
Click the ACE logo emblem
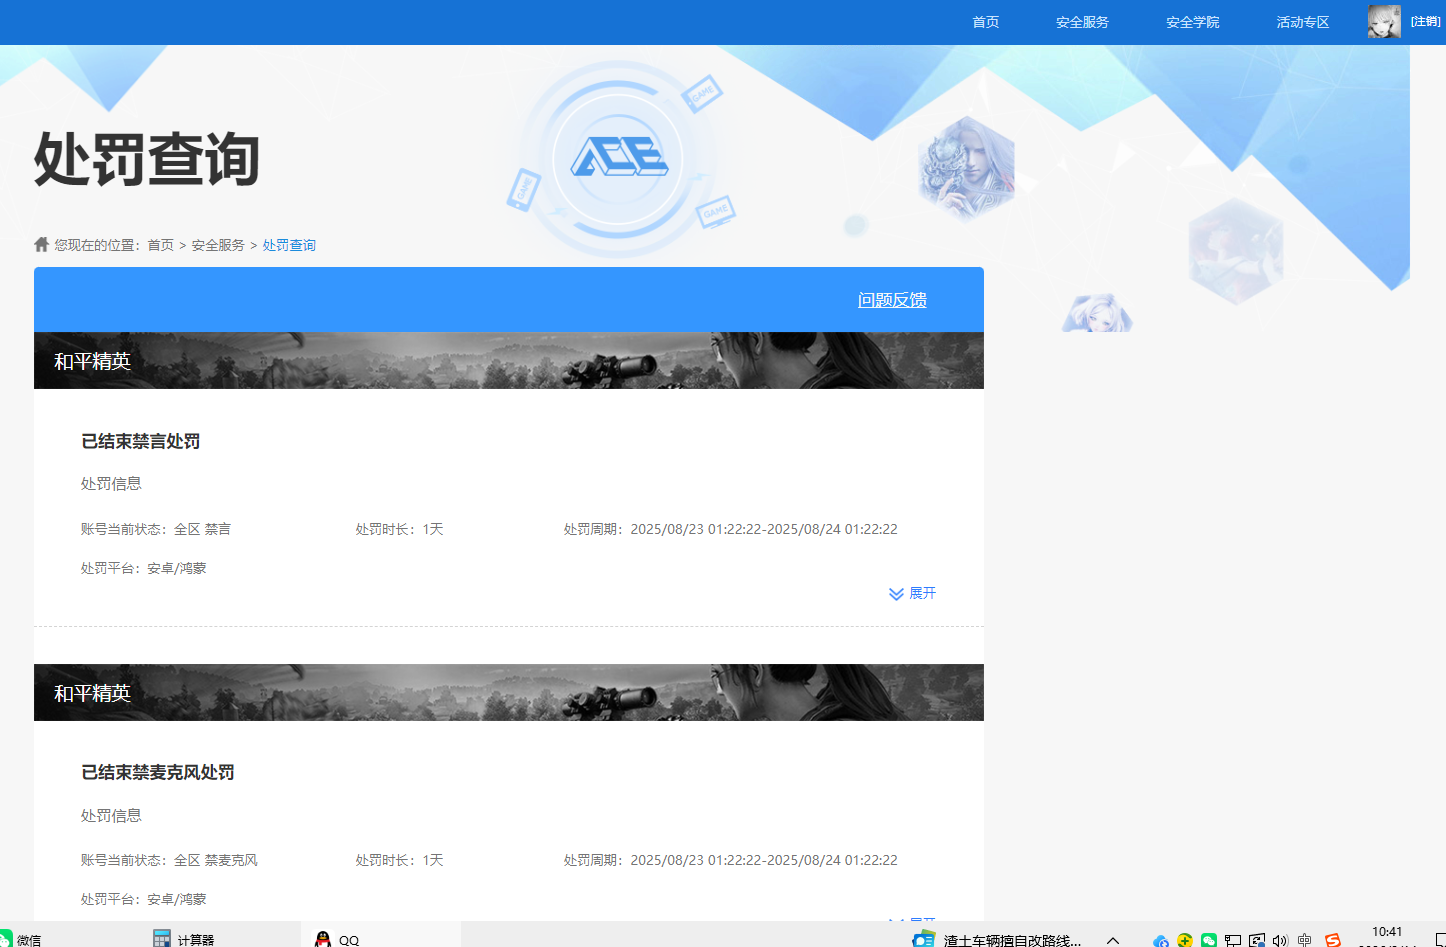[619, 157]
